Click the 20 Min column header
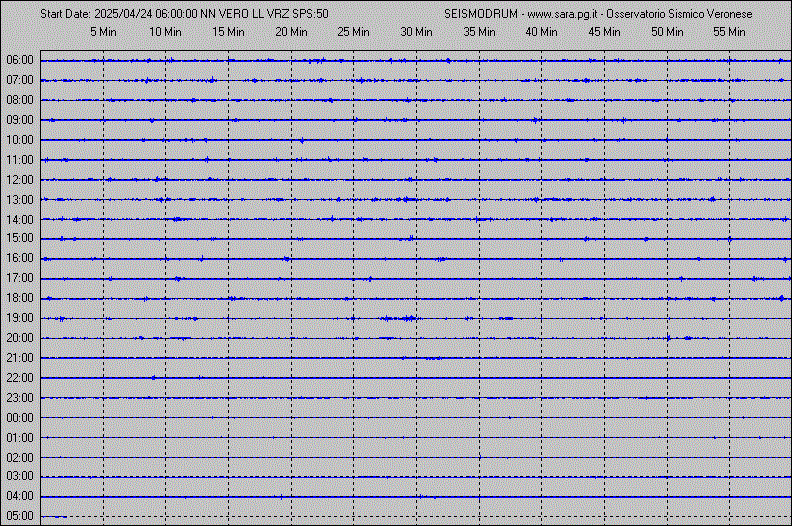The width and height of the screenshot is (792, 526). click(291, 32)
